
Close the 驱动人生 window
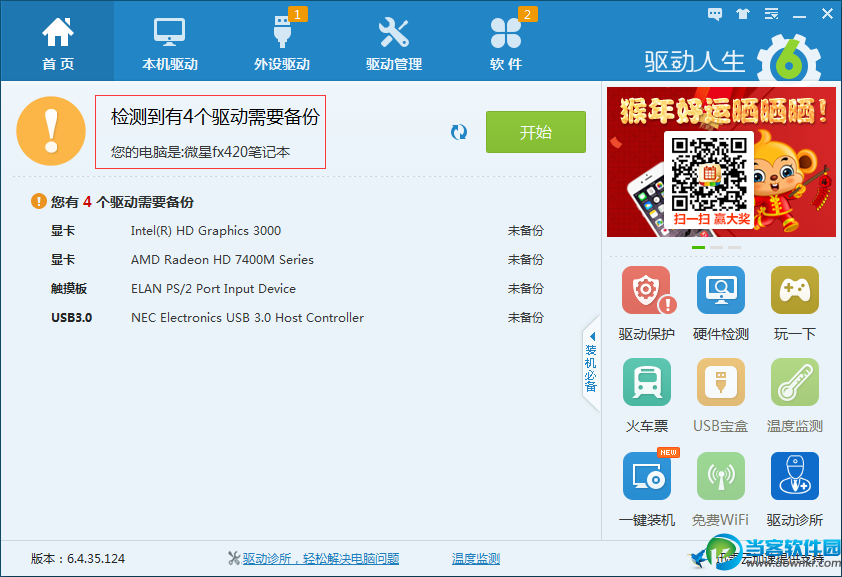(x=828, y=14)
